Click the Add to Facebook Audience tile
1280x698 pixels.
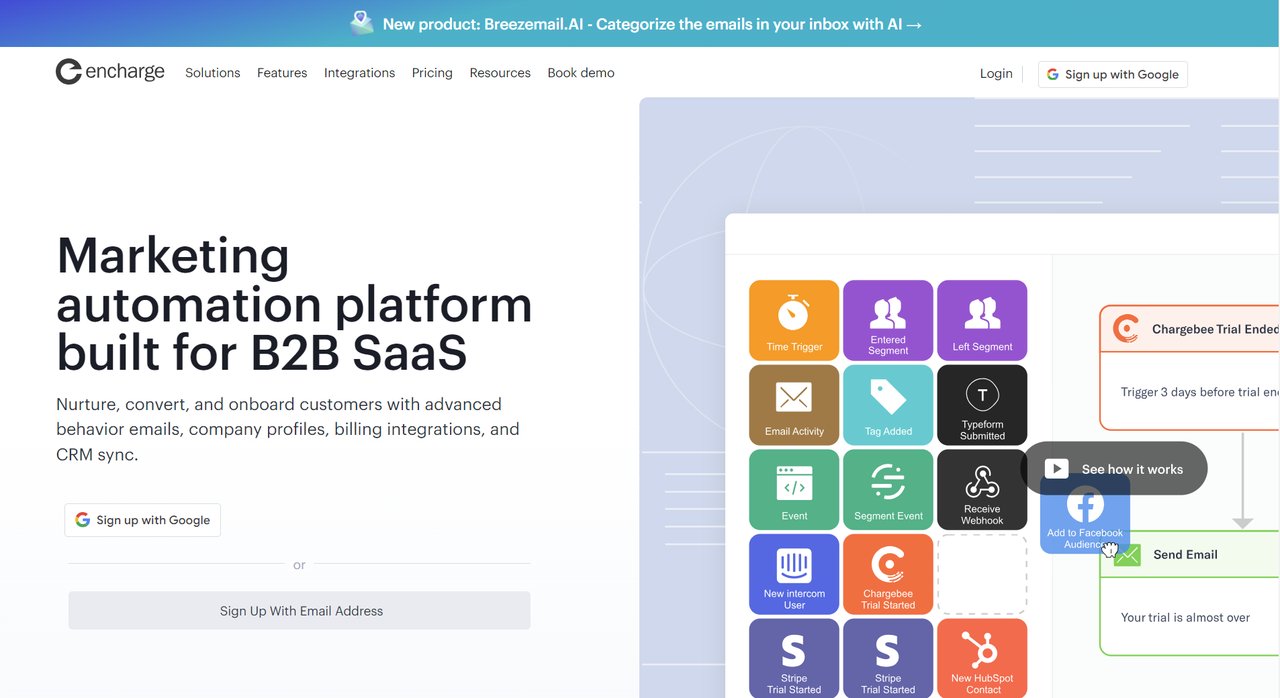pos(1085,514)
